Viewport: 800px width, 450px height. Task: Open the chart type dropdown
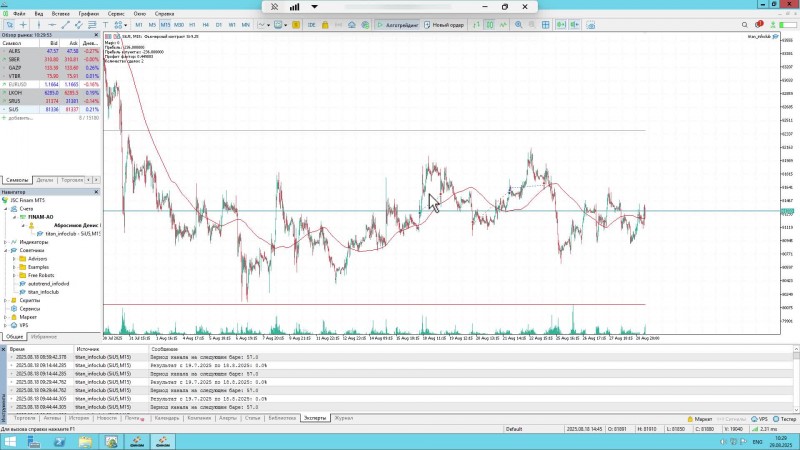[264, 24]
